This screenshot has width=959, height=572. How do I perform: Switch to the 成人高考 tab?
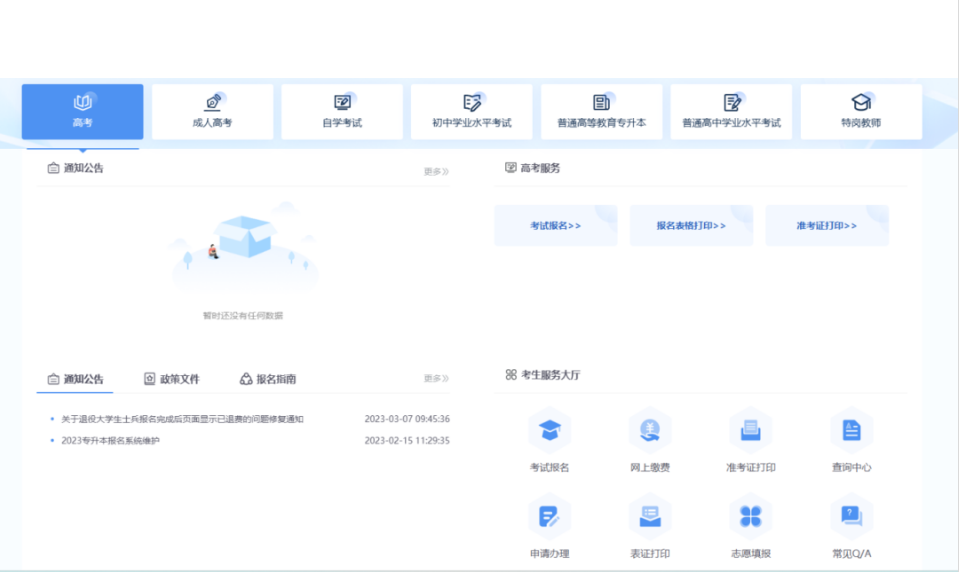tap(212, 112)
